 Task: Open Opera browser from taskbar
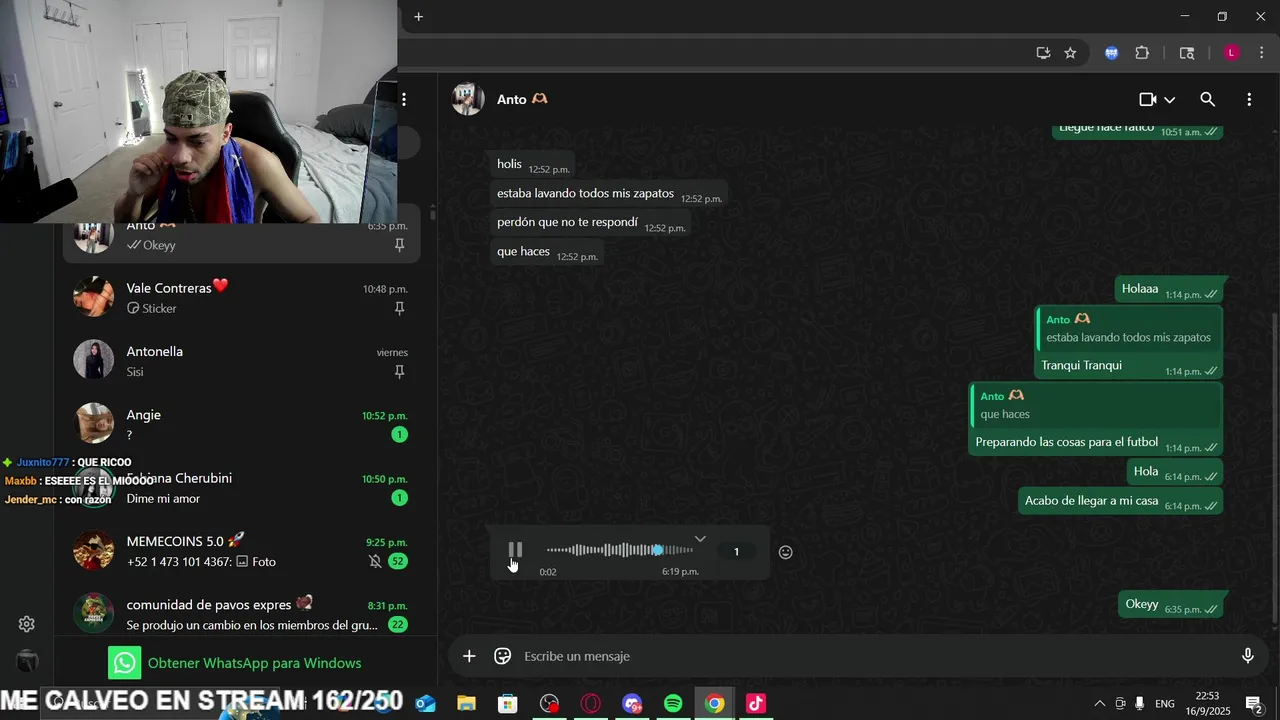pyautogui.click(x=591, y=704)
